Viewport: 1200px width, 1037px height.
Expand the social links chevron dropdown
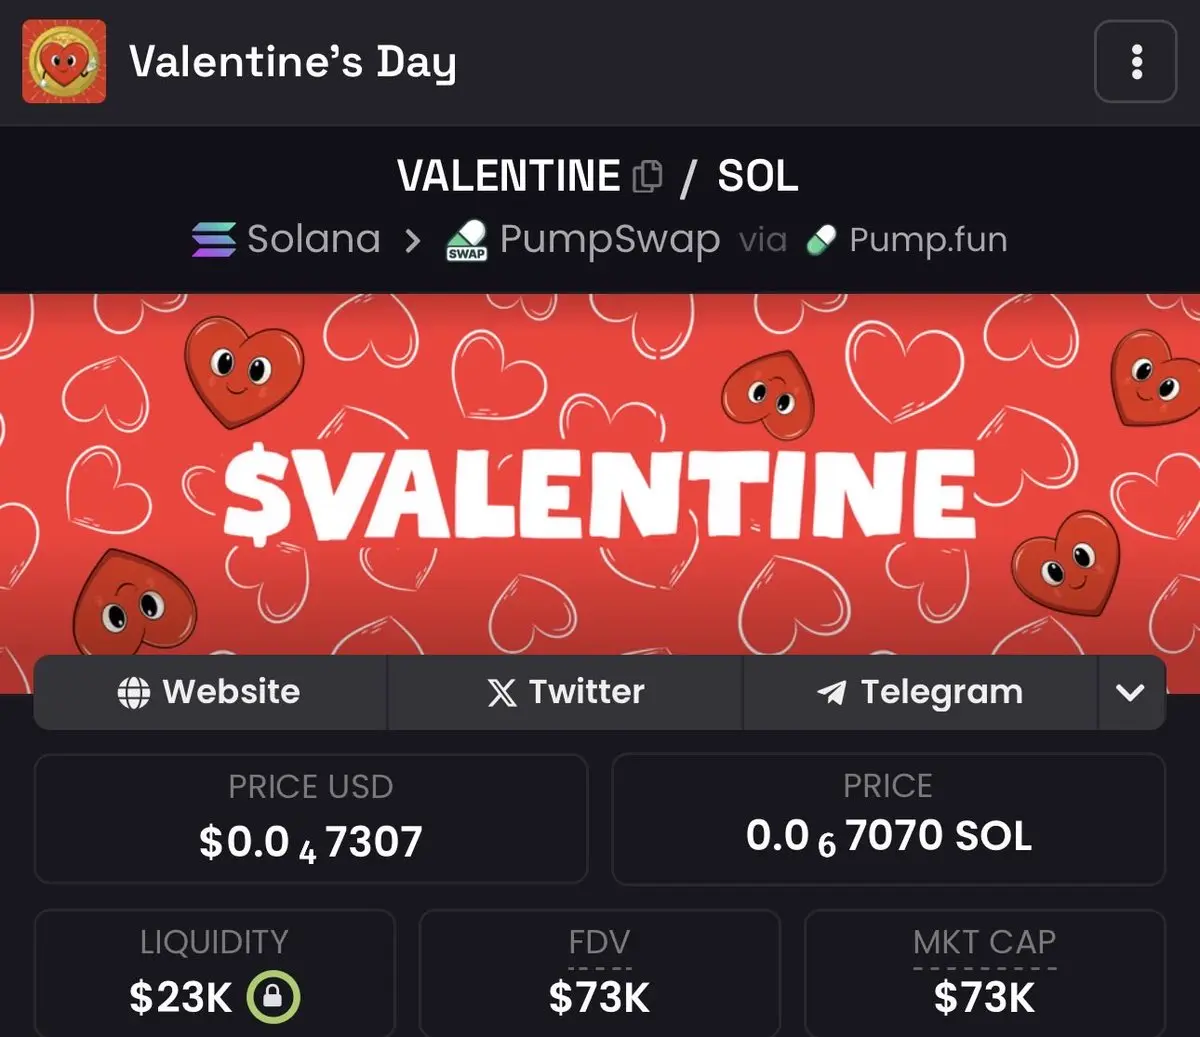tap(1131, 692)
